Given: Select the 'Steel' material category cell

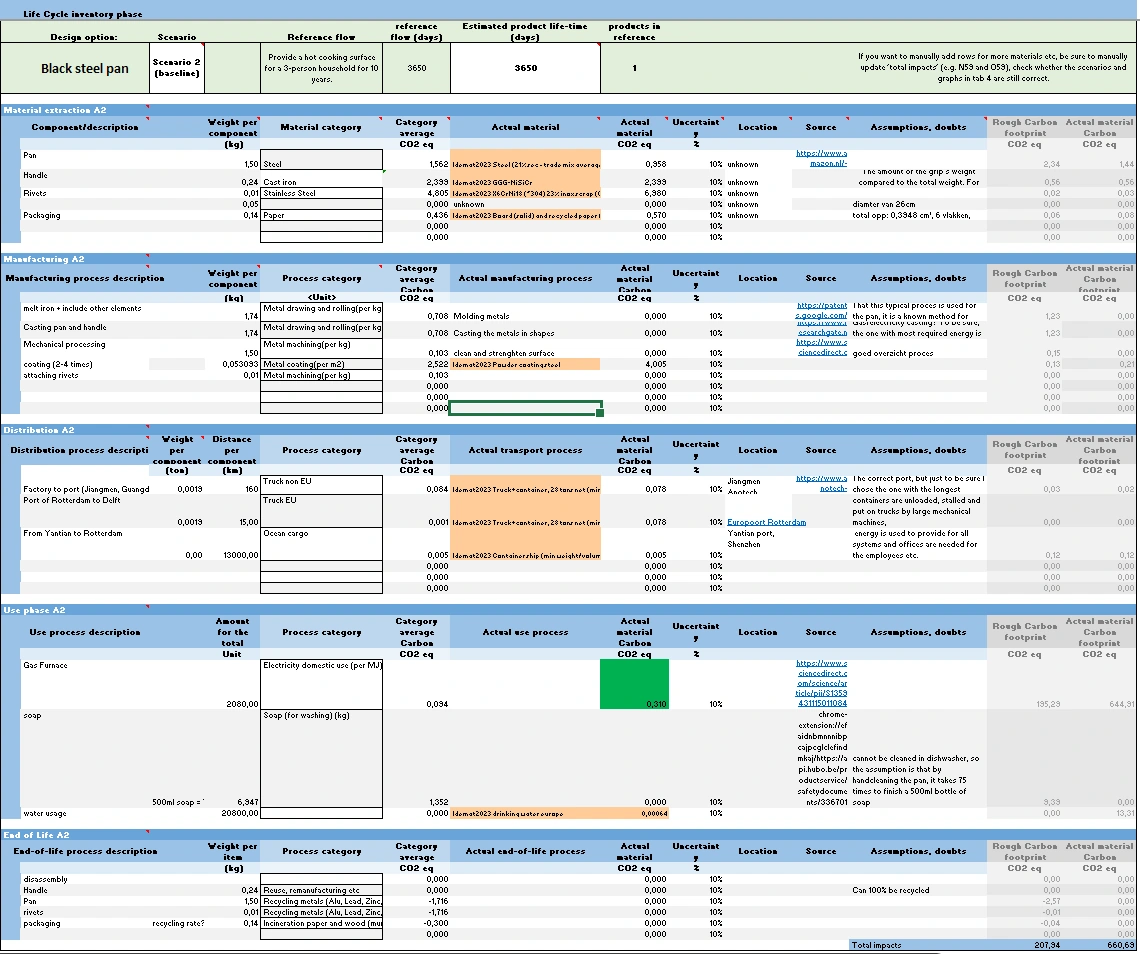Looking at the screenshot, I should click(321, 159).
